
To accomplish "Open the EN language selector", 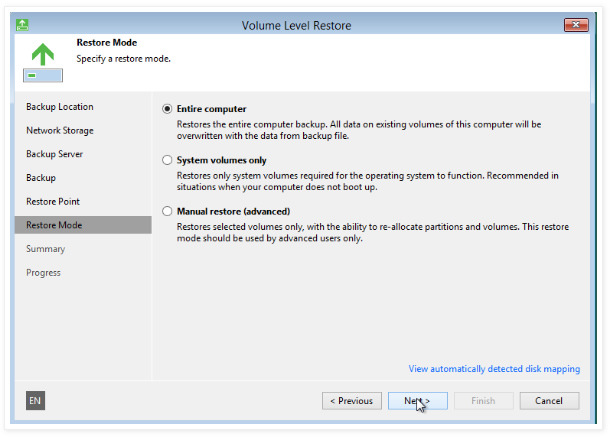I will tap(35, 401).
